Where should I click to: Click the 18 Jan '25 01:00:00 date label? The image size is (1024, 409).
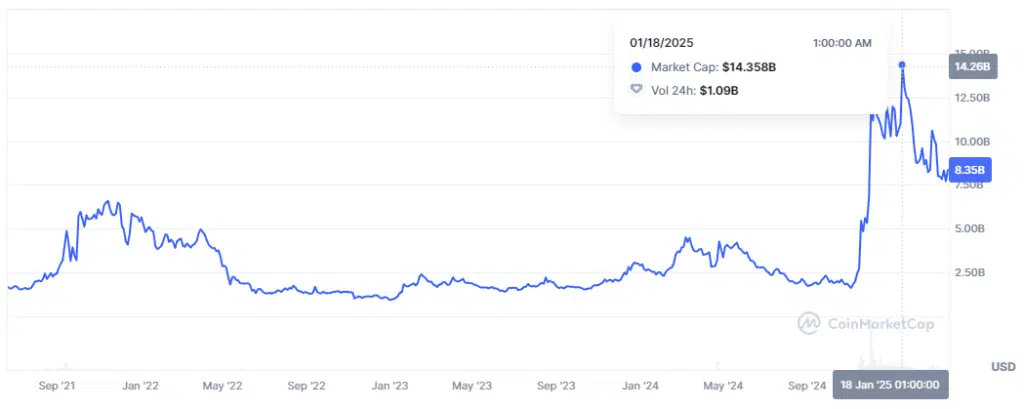click(891, 385)
